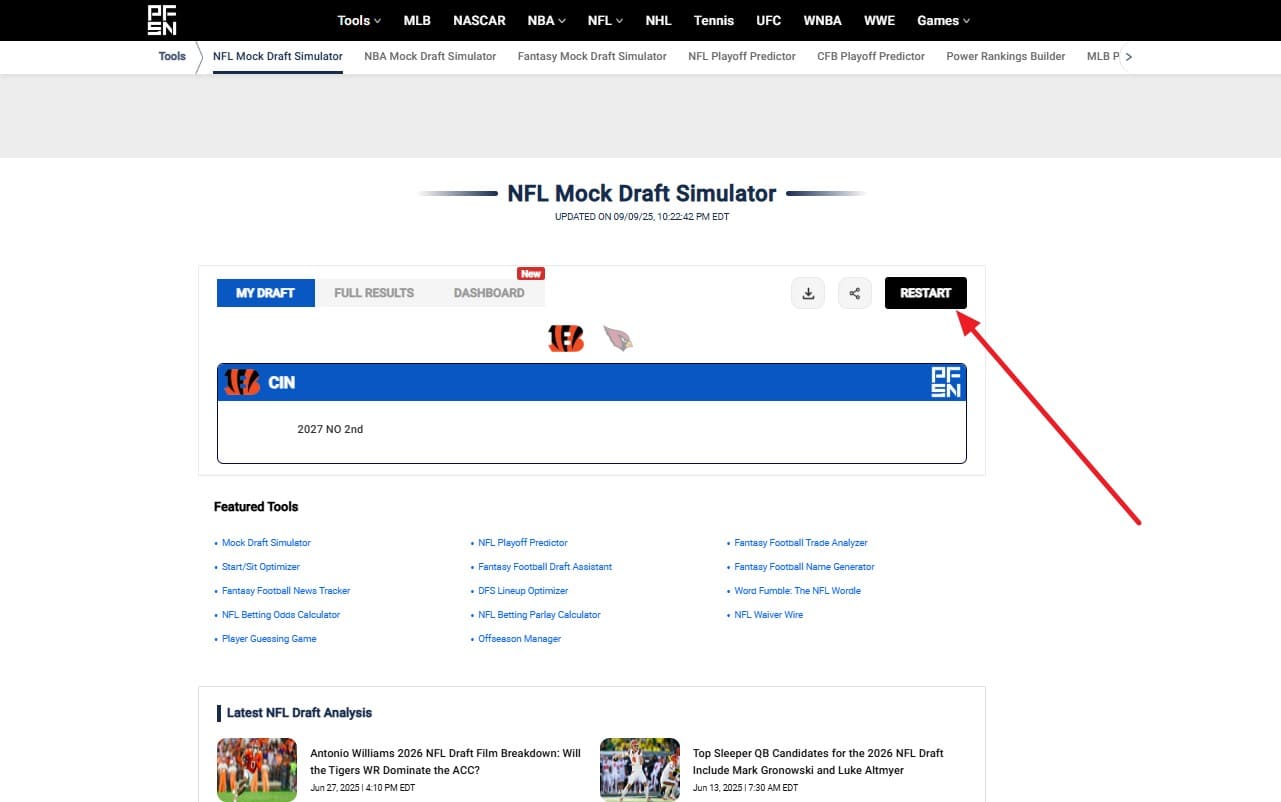Open Power Rankings Builder tab

(1006, 57)
